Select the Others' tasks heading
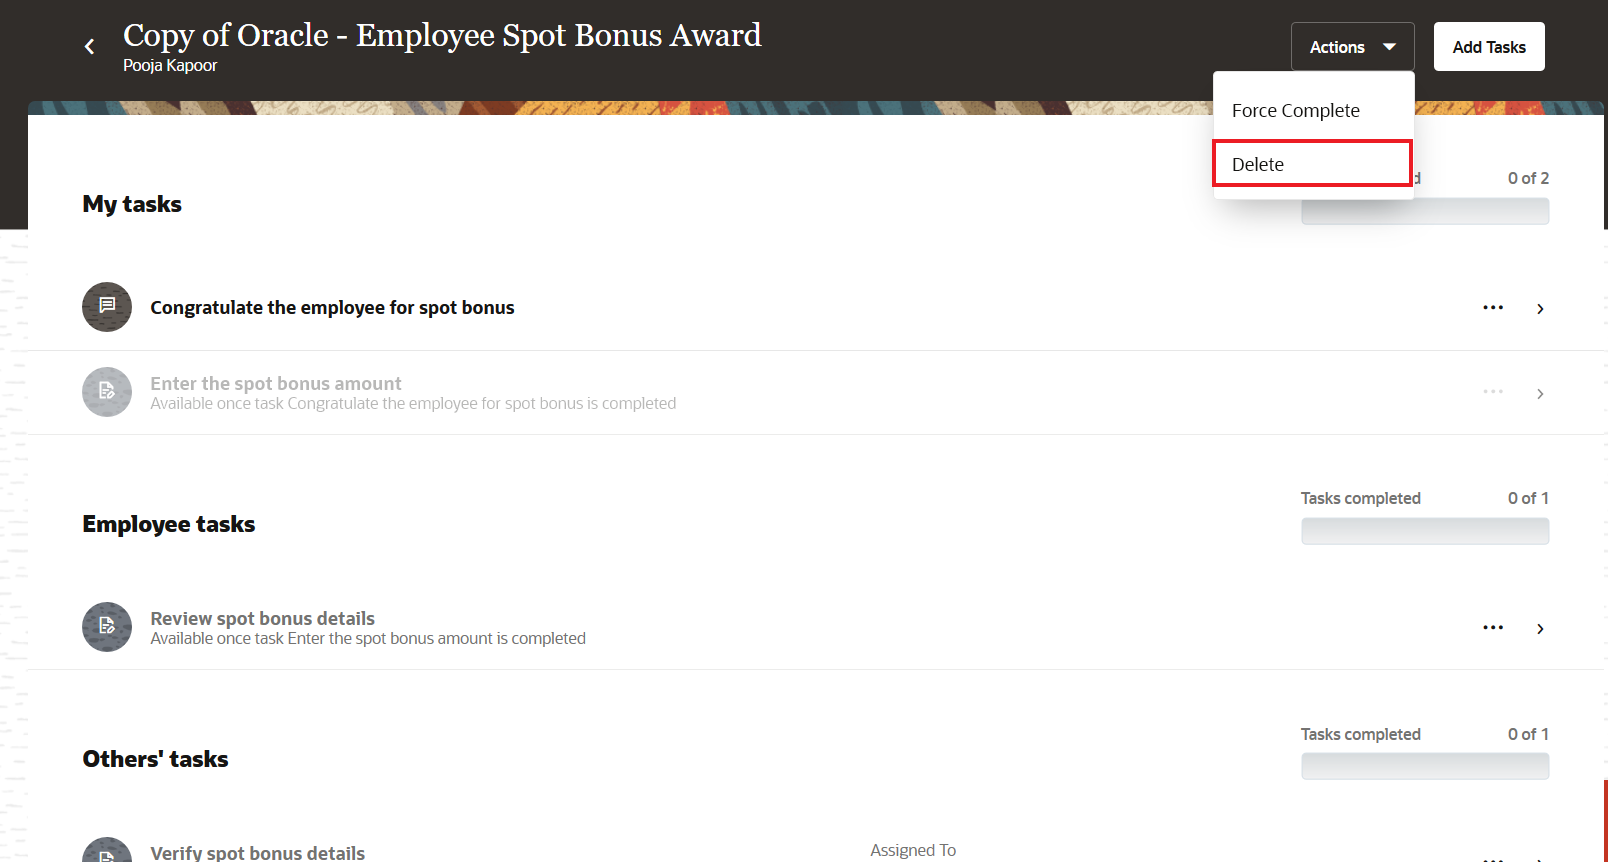Viewport: 1608px width, 862px height. [155, 759]
